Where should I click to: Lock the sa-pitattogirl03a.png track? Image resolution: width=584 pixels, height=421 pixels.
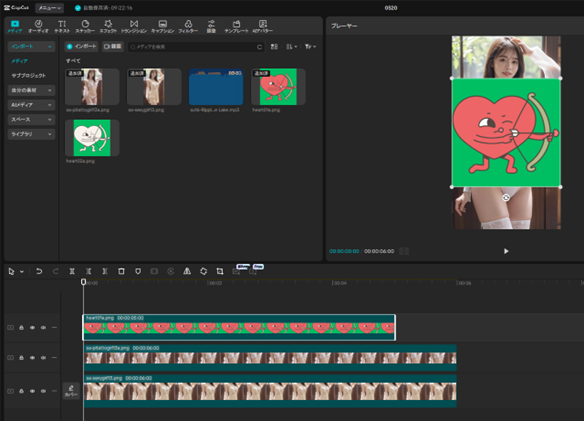(21, 358)
